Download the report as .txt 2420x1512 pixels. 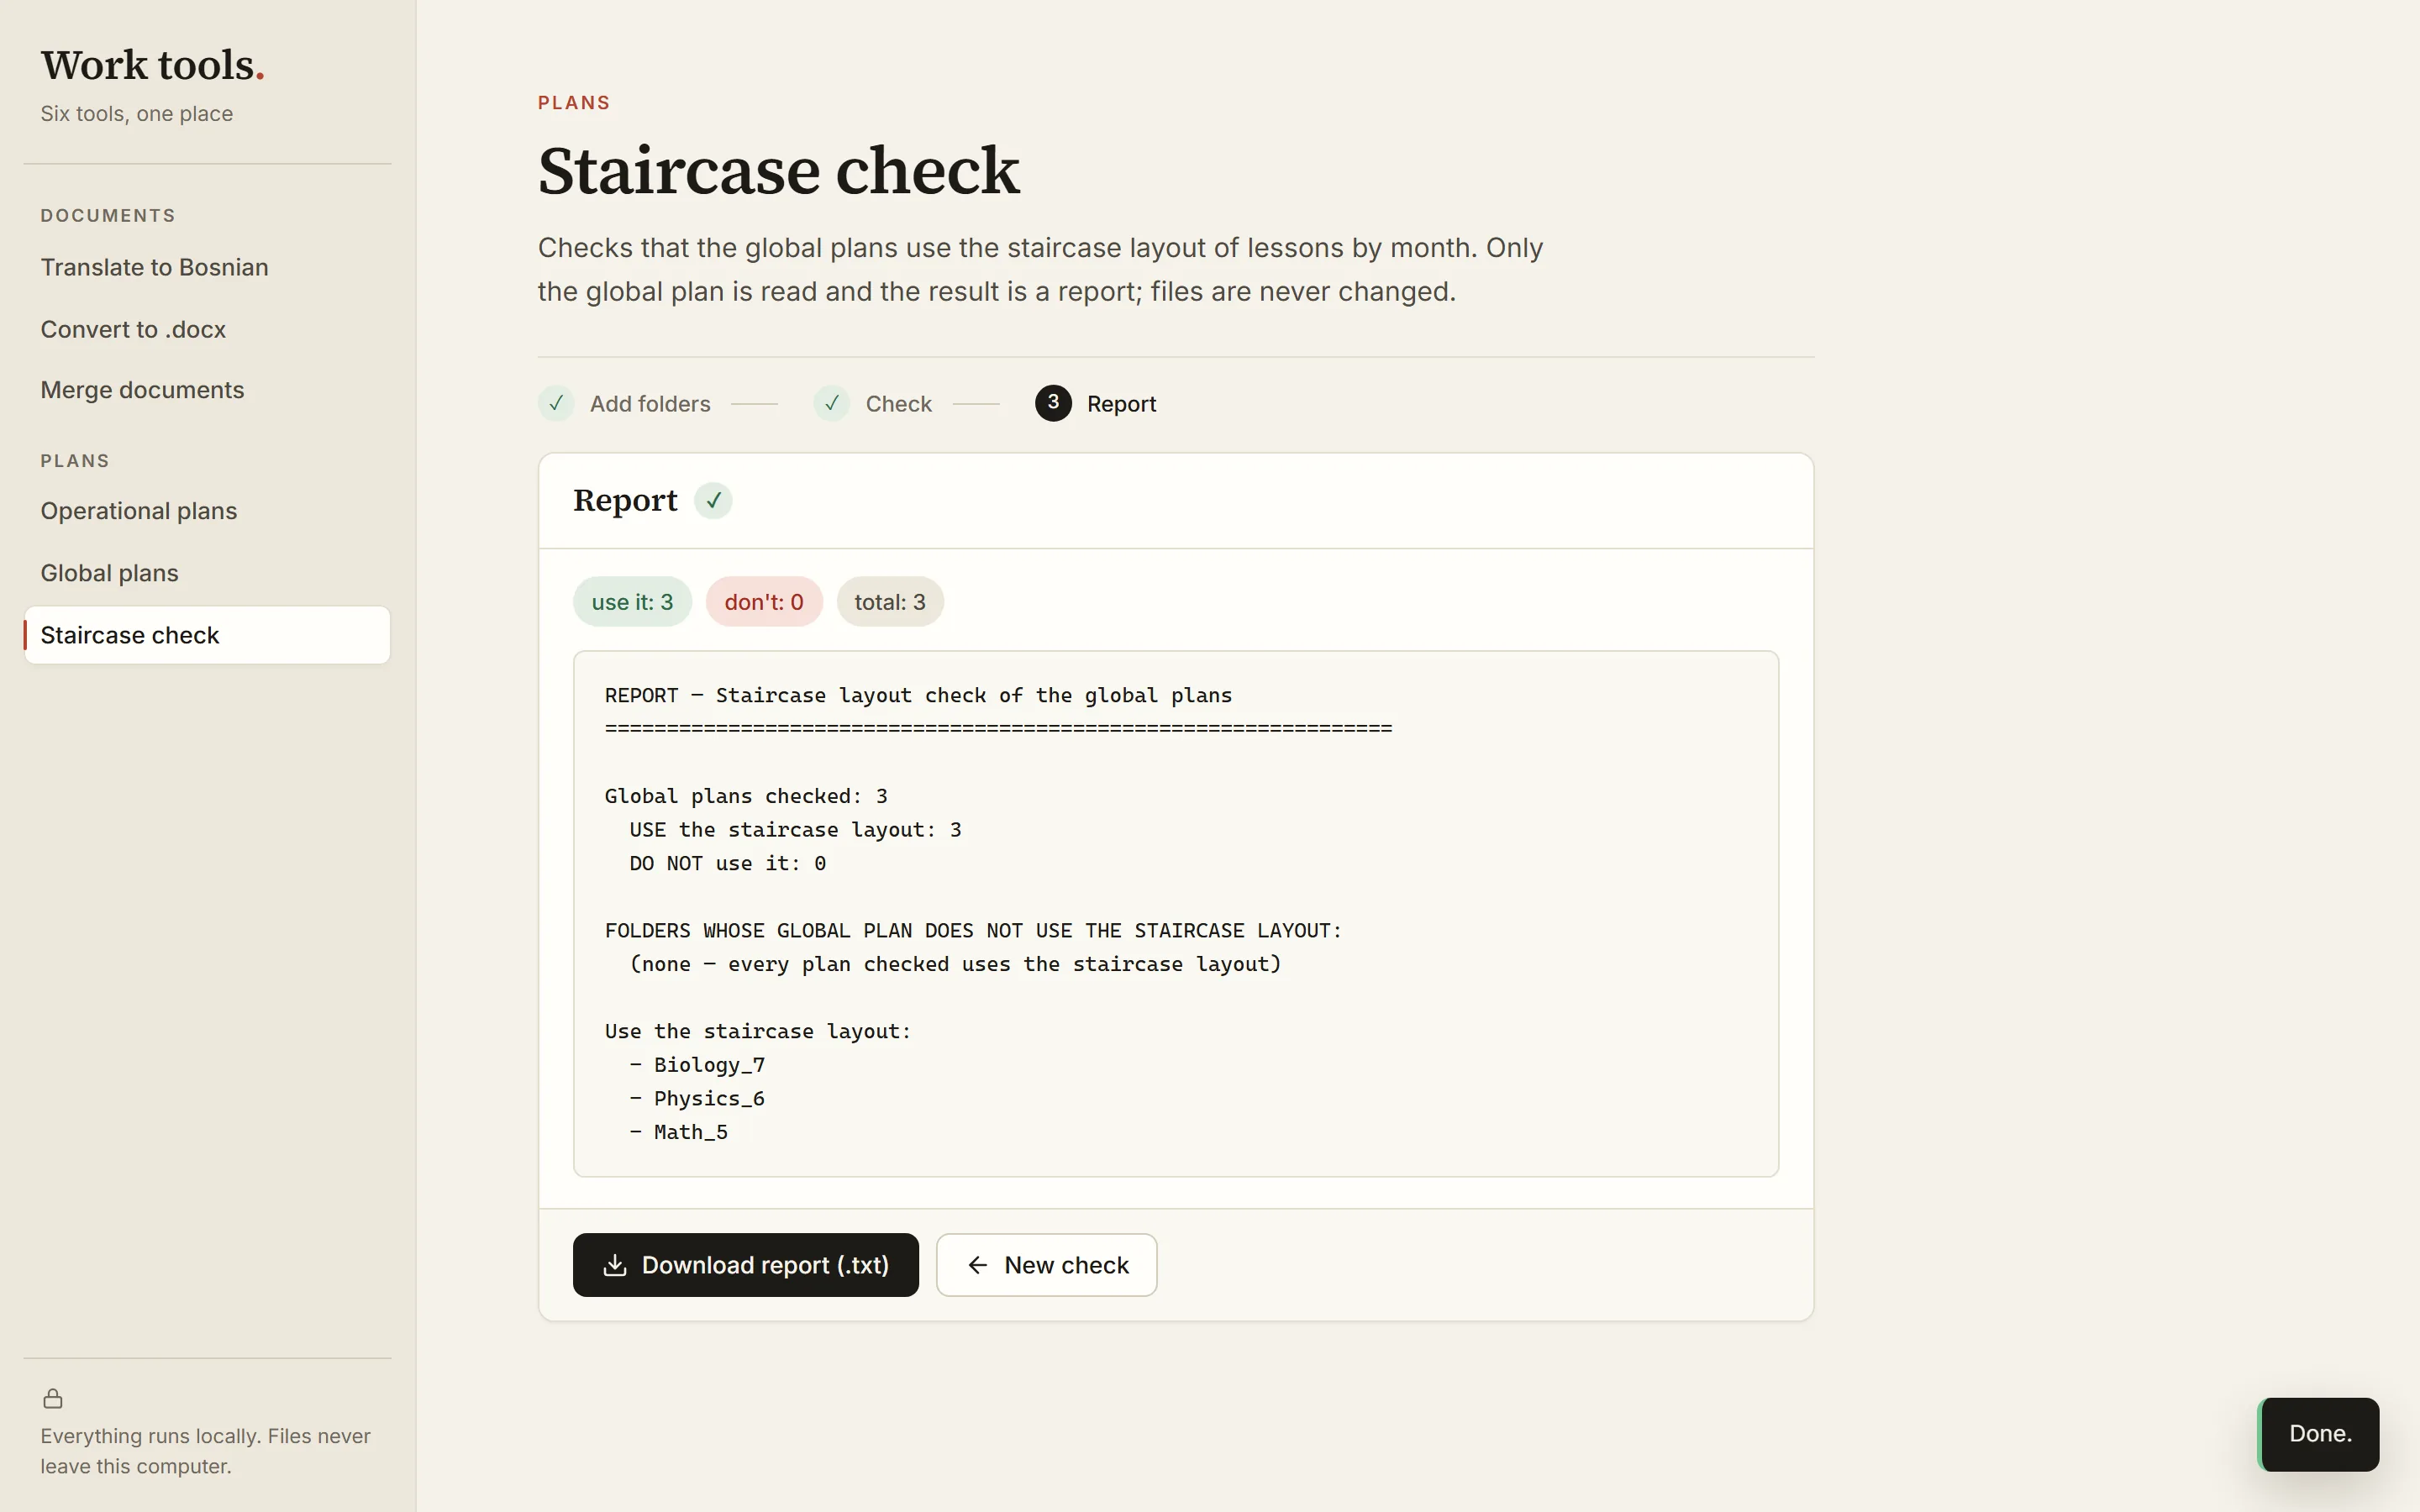(x=745, y=1265)
